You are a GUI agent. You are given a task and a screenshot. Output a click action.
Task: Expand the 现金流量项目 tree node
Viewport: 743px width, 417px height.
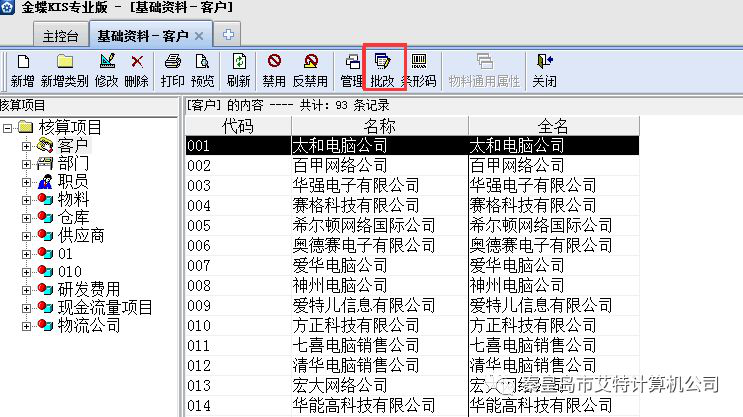click(x=27, y=308)
